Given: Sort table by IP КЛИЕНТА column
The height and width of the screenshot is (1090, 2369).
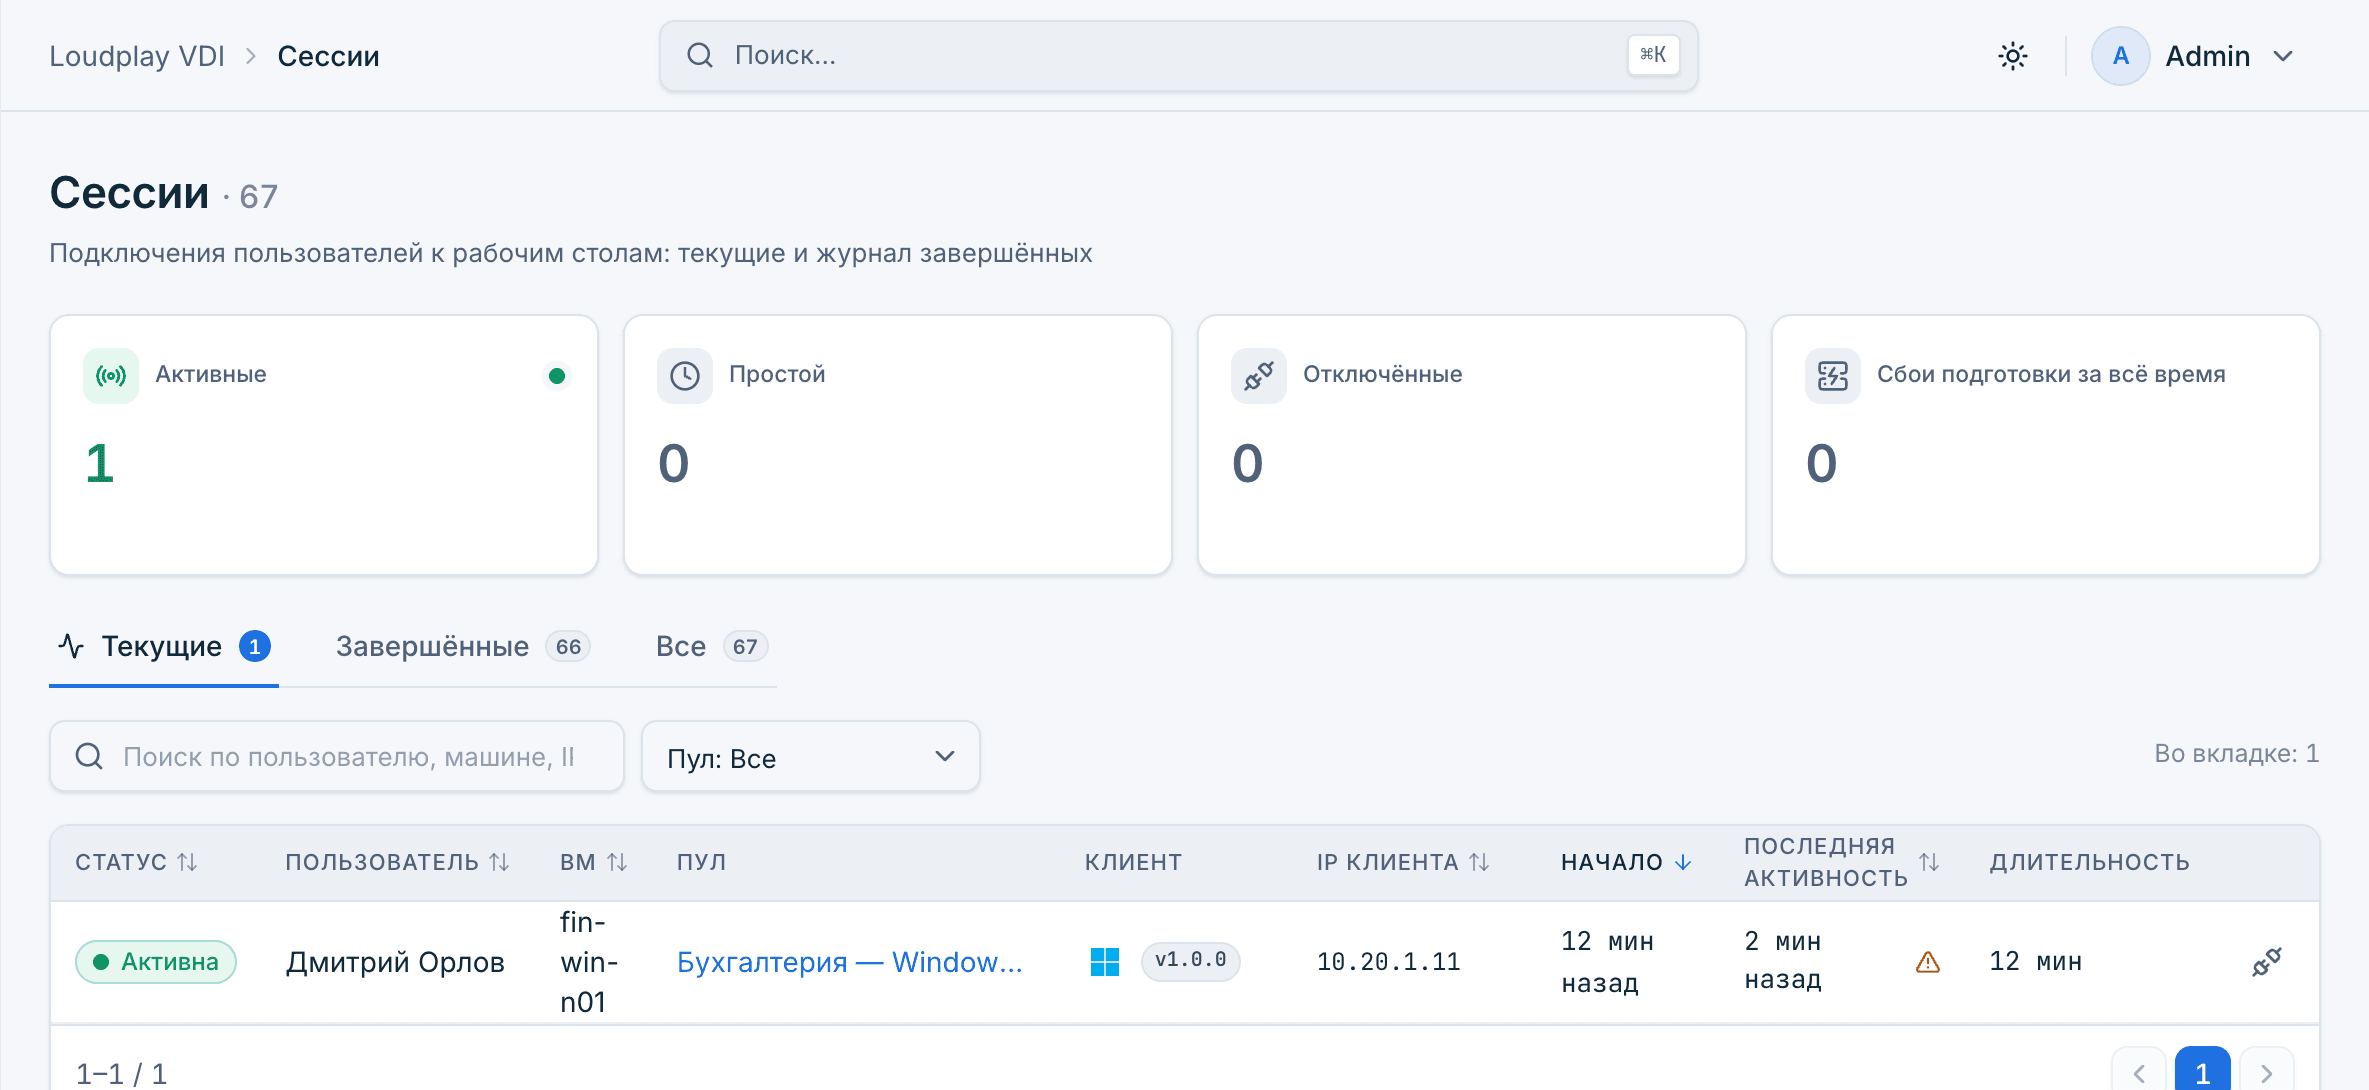Looking at the screenshot, I should click(1403, 862).
